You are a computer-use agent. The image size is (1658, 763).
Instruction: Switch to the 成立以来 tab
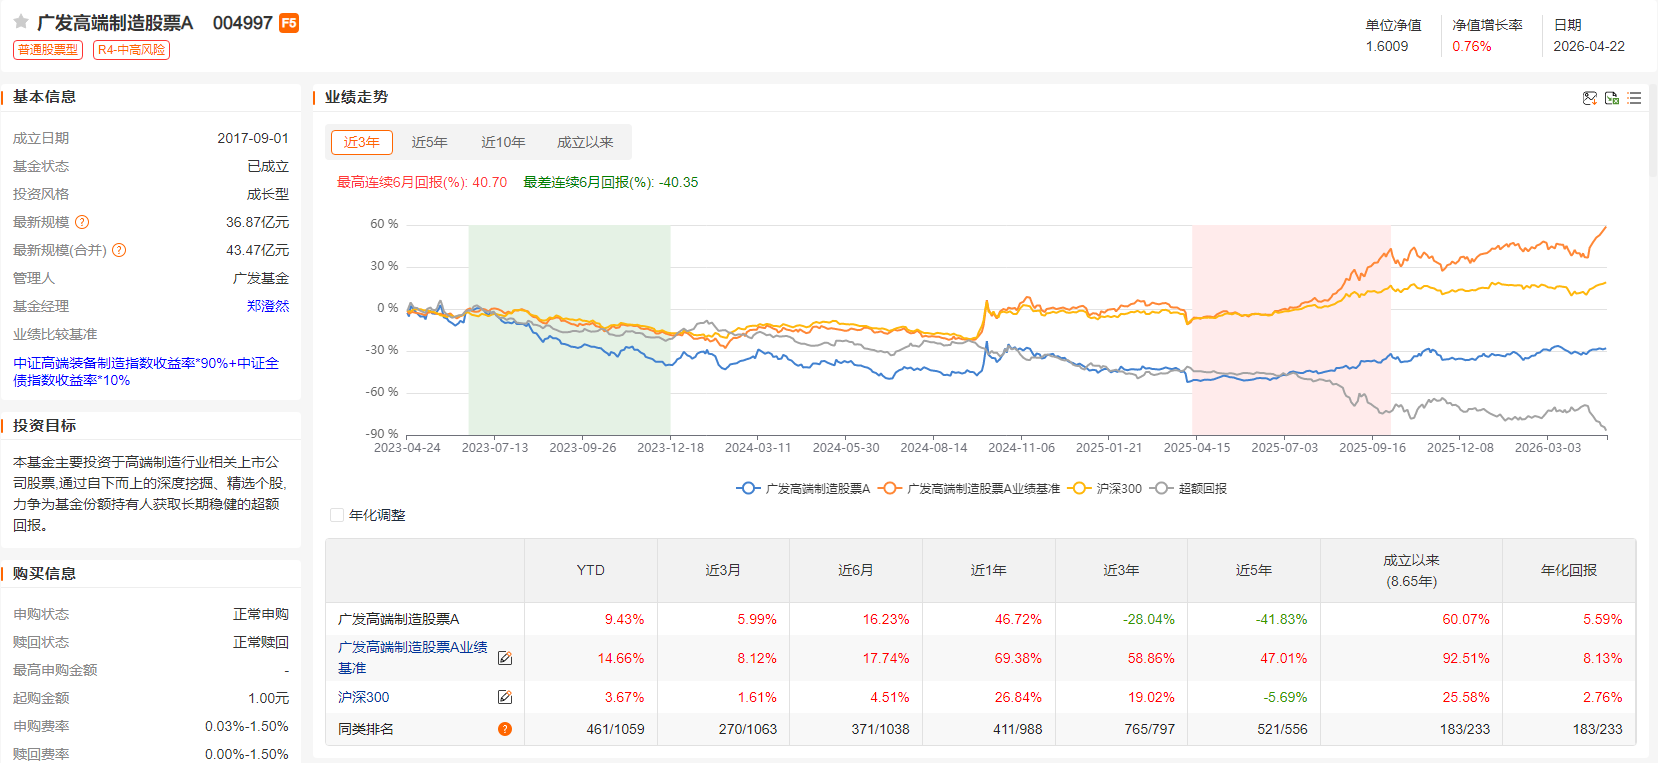(585, 142)
